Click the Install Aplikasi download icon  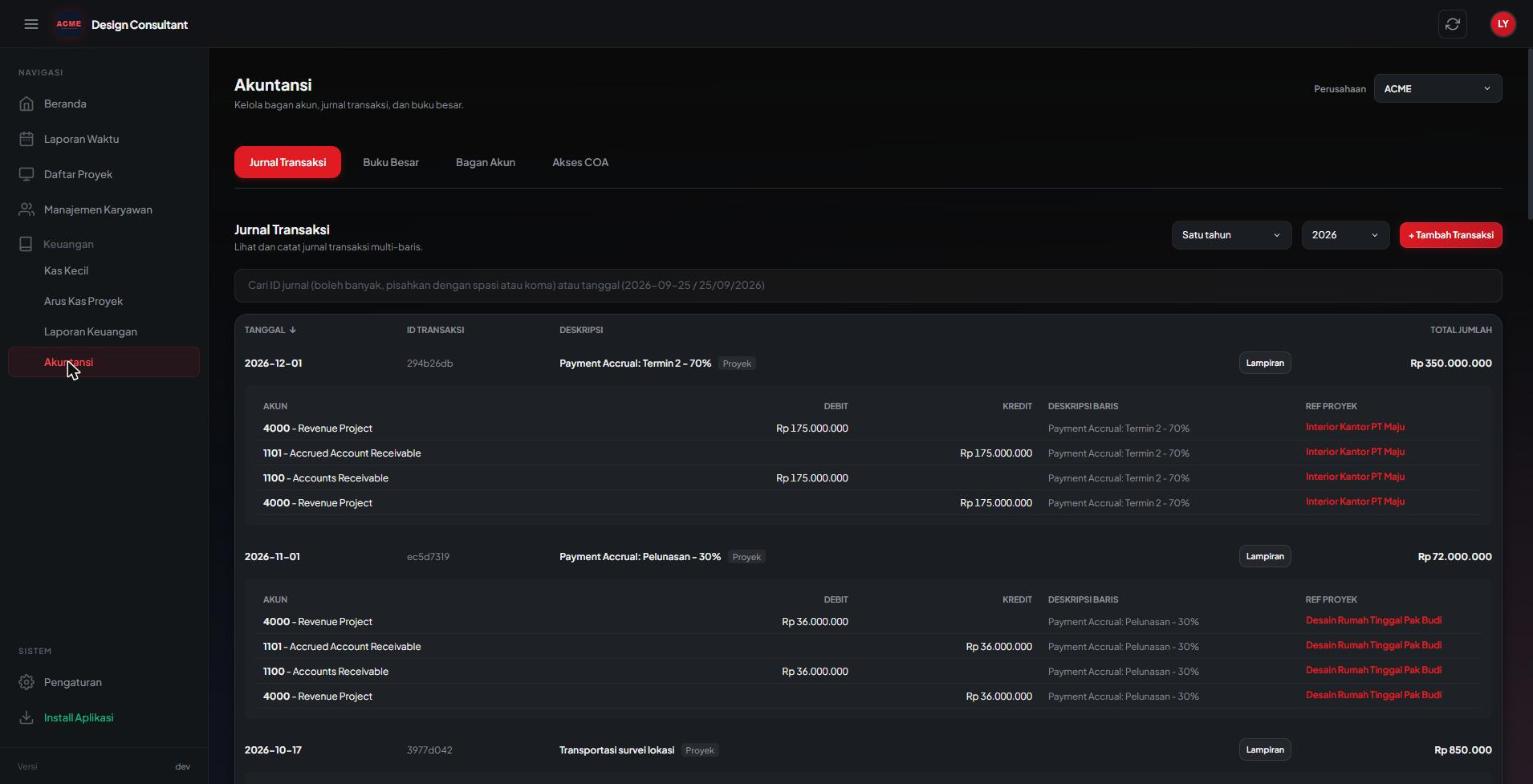(26, 718)
